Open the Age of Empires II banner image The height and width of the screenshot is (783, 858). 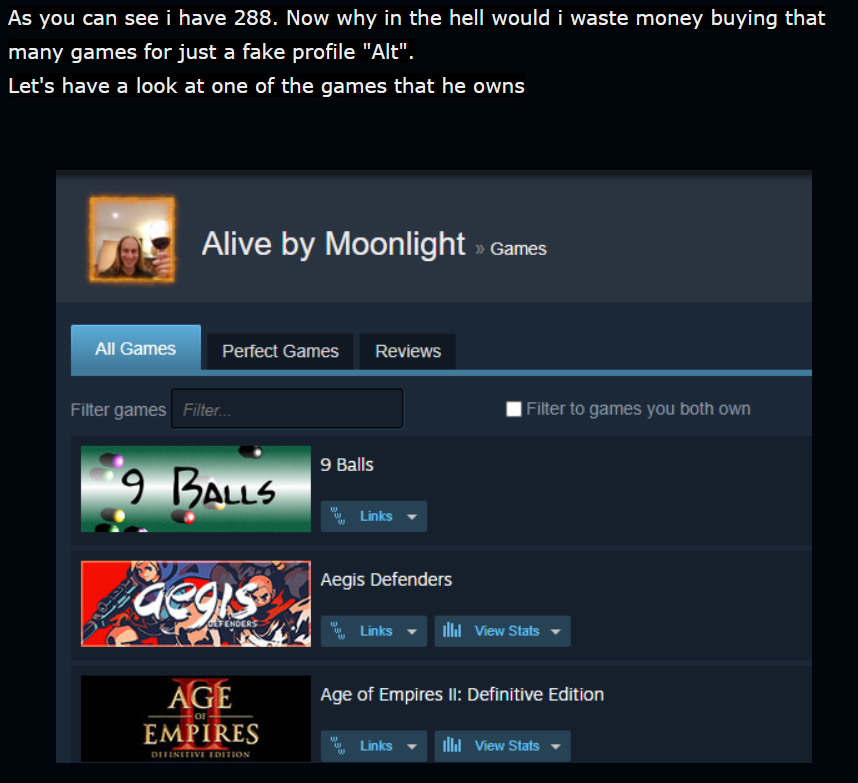[196, 718]
